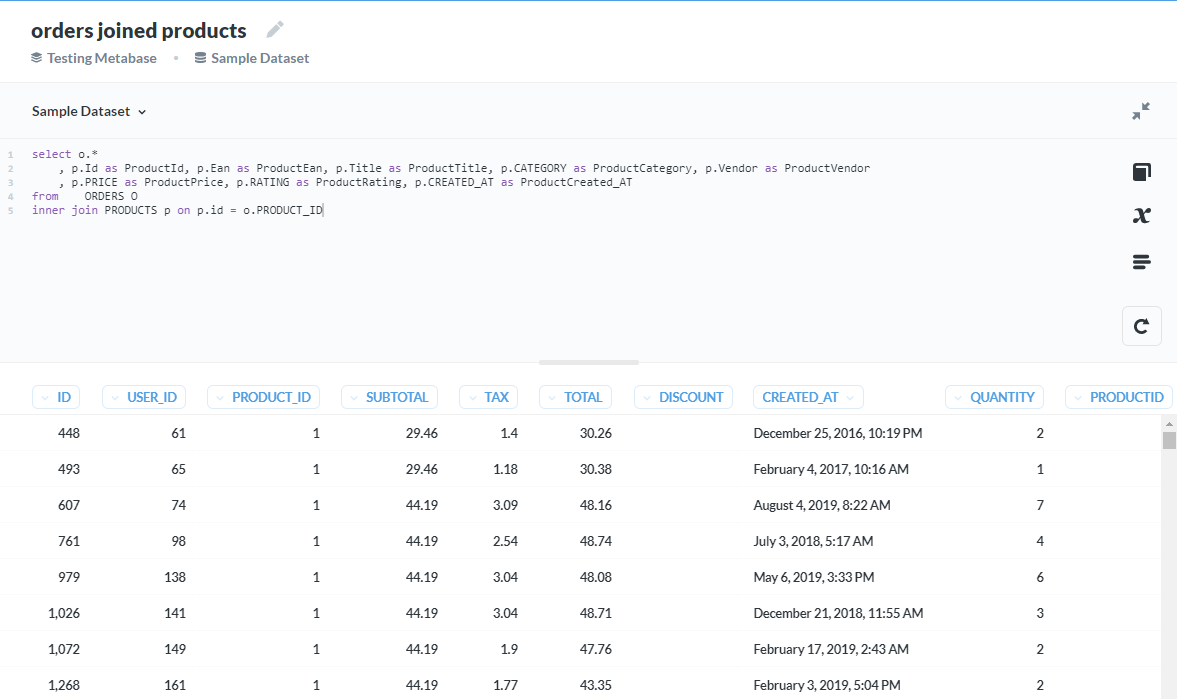
Task: Click the date December 25, 2016, 10:19 PM
Action: point(838,433)
